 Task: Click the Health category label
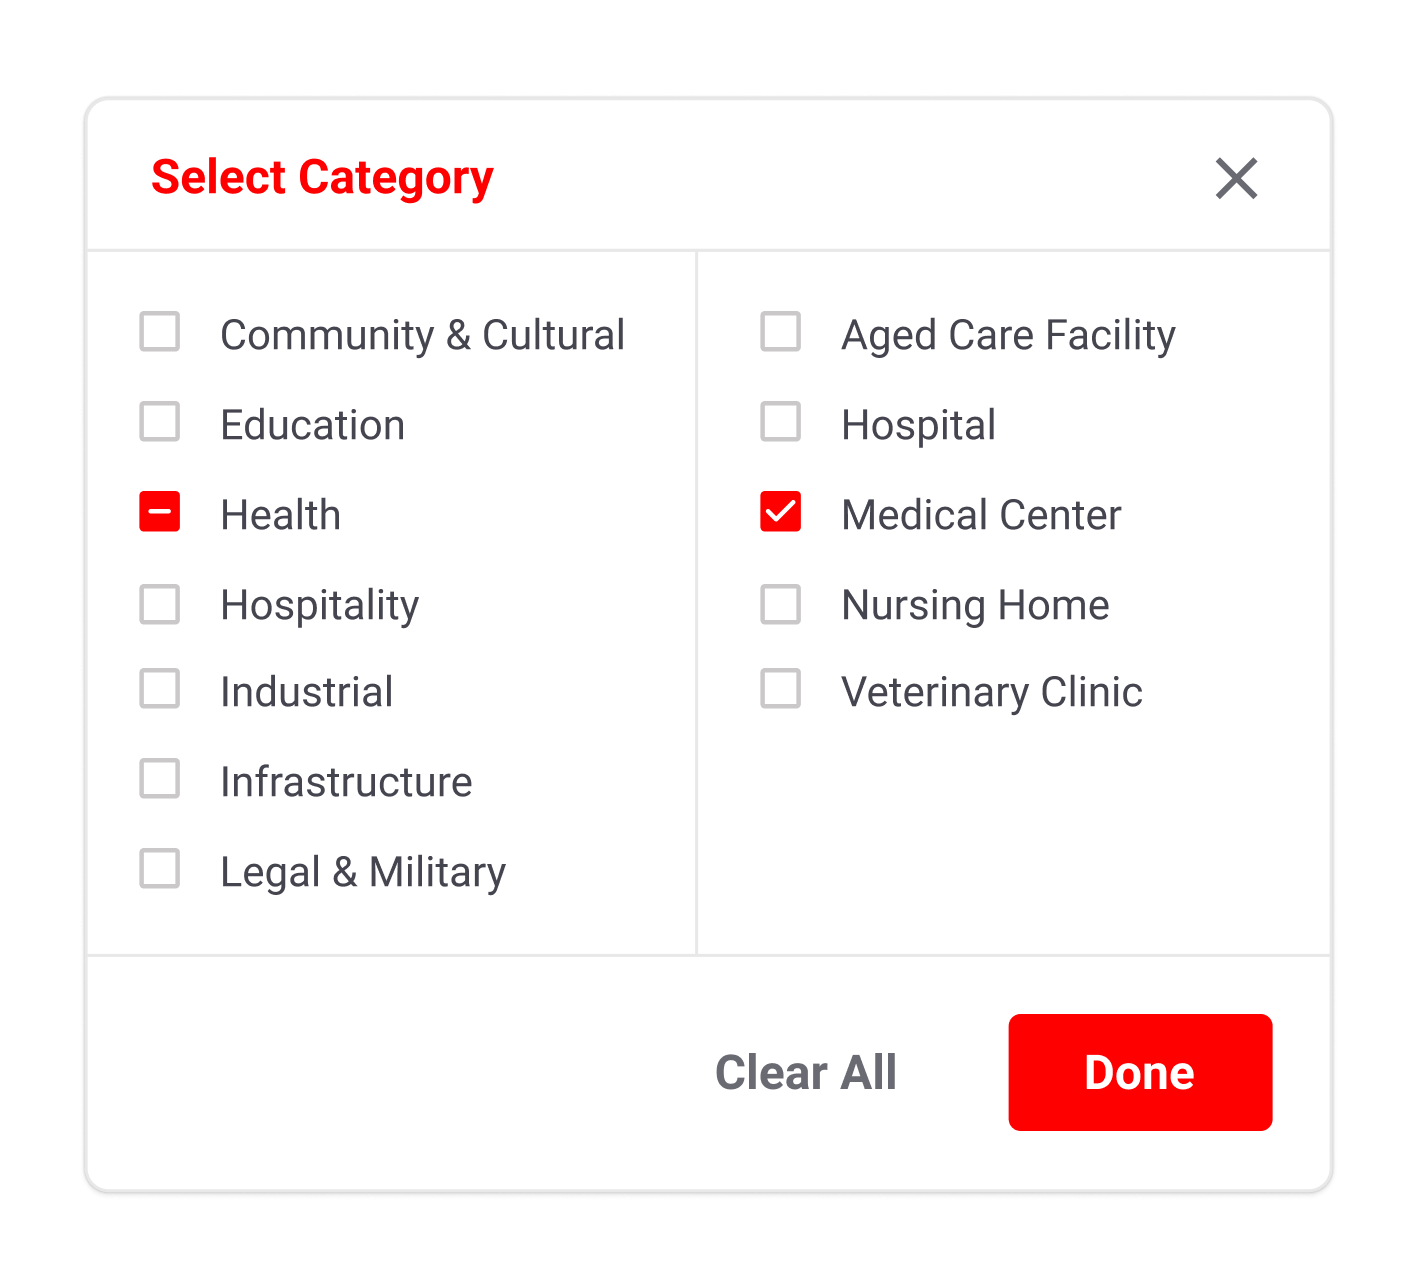click(281, 514)
